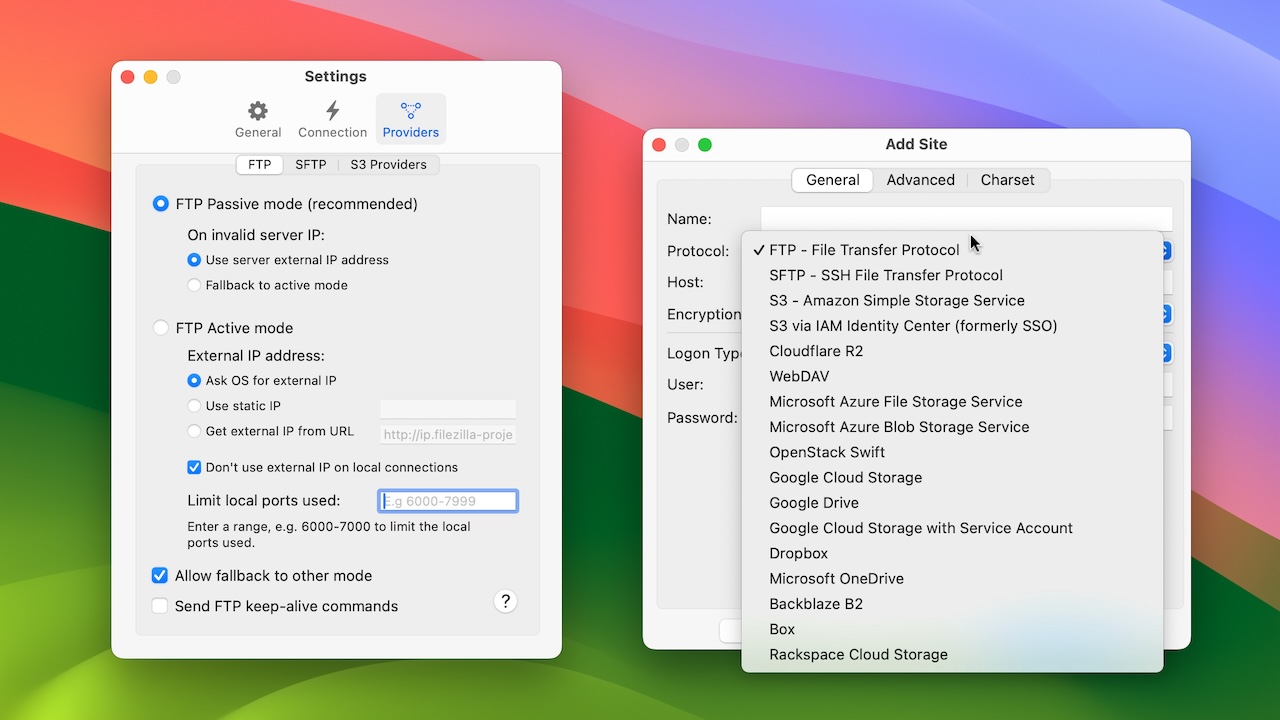The width and height of the screenshot is (1280, 720).
Task: Choose Rackspace Cloud Storage protocol
Action: pos(952,655)
